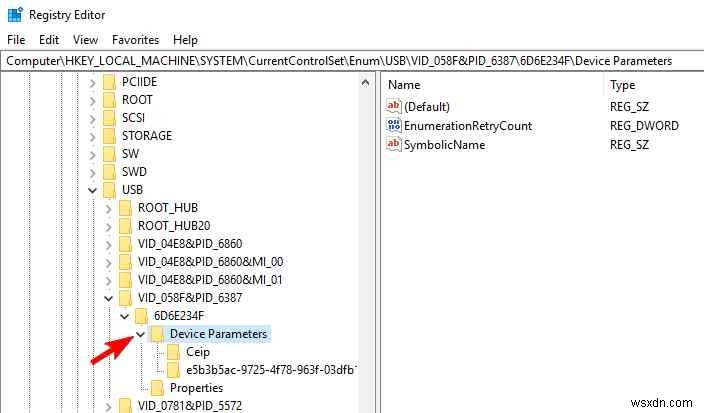704x413 pixels.
Task: Select the VID_058F&PID_6387 key
Action: tap(190, 298)
